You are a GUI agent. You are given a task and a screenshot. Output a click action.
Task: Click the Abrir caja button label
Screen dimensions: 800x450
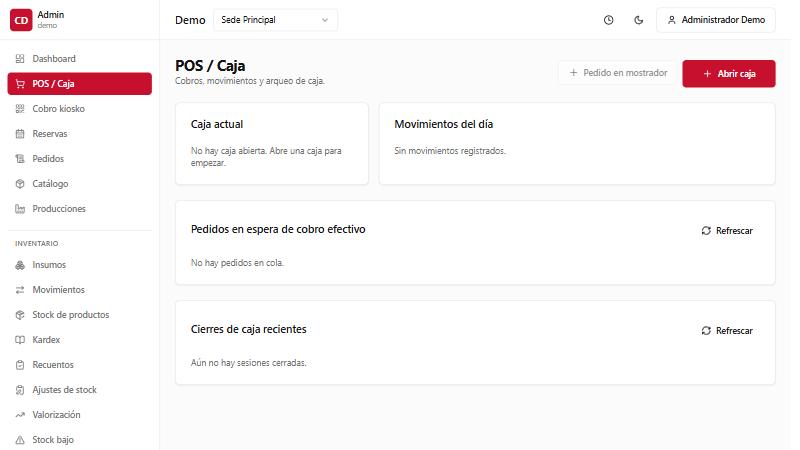coord(736,73)
